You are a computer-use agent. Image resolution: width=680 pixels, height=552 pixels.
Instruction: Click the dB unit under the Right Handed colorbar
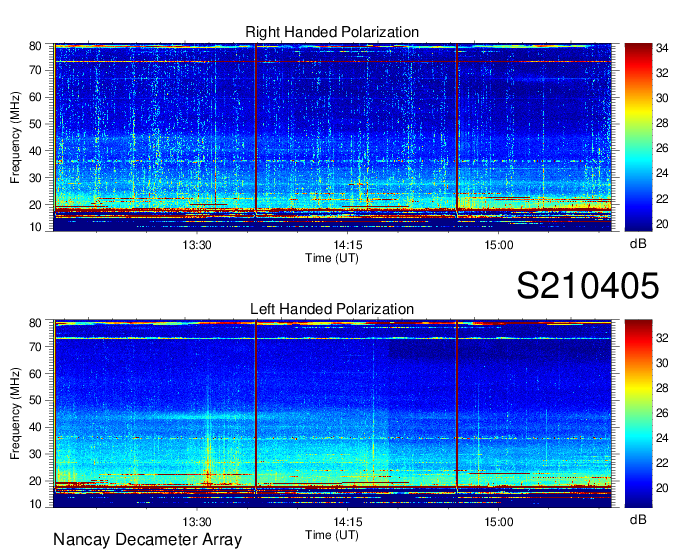click(638, 244)
